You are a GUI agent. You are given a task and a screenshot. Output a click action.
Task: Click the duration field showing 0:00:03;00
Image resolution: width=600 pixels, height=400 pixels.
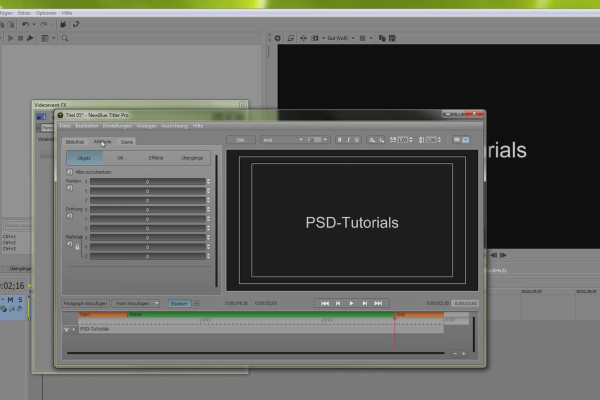point(465,303)
